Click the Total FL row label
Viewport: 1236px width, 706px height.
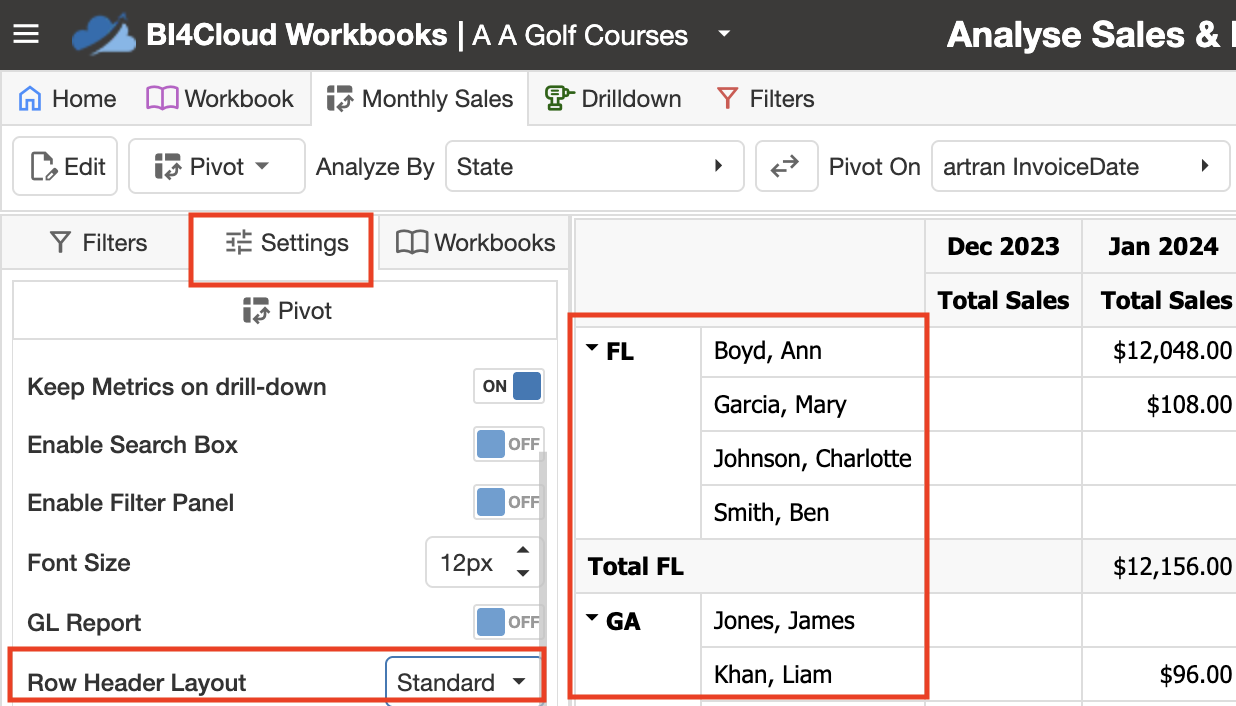tap(636, 567)
